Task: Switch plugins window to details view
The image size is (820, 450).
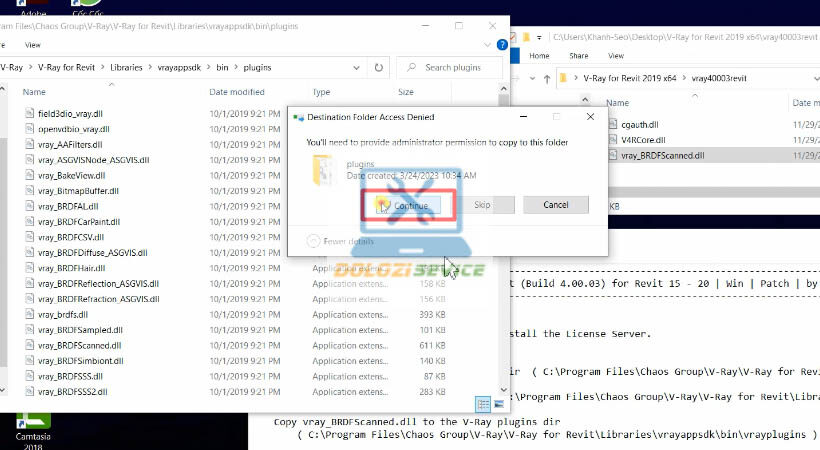Action: 483,404
